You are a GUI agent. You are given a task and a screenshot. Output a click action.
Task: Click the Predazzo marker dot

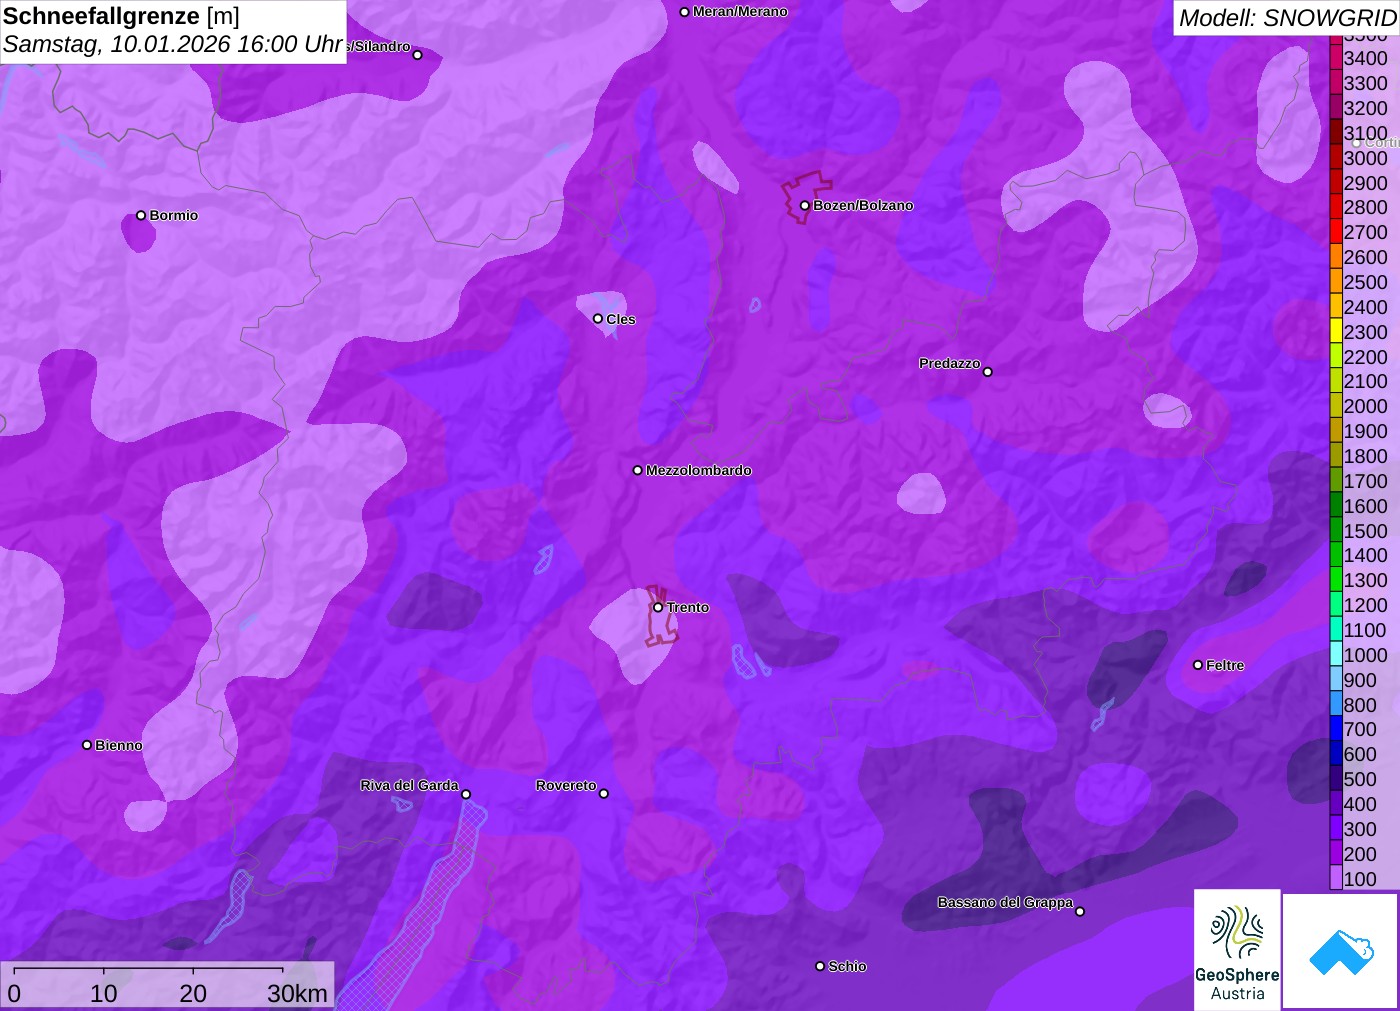tap(988, 372)
